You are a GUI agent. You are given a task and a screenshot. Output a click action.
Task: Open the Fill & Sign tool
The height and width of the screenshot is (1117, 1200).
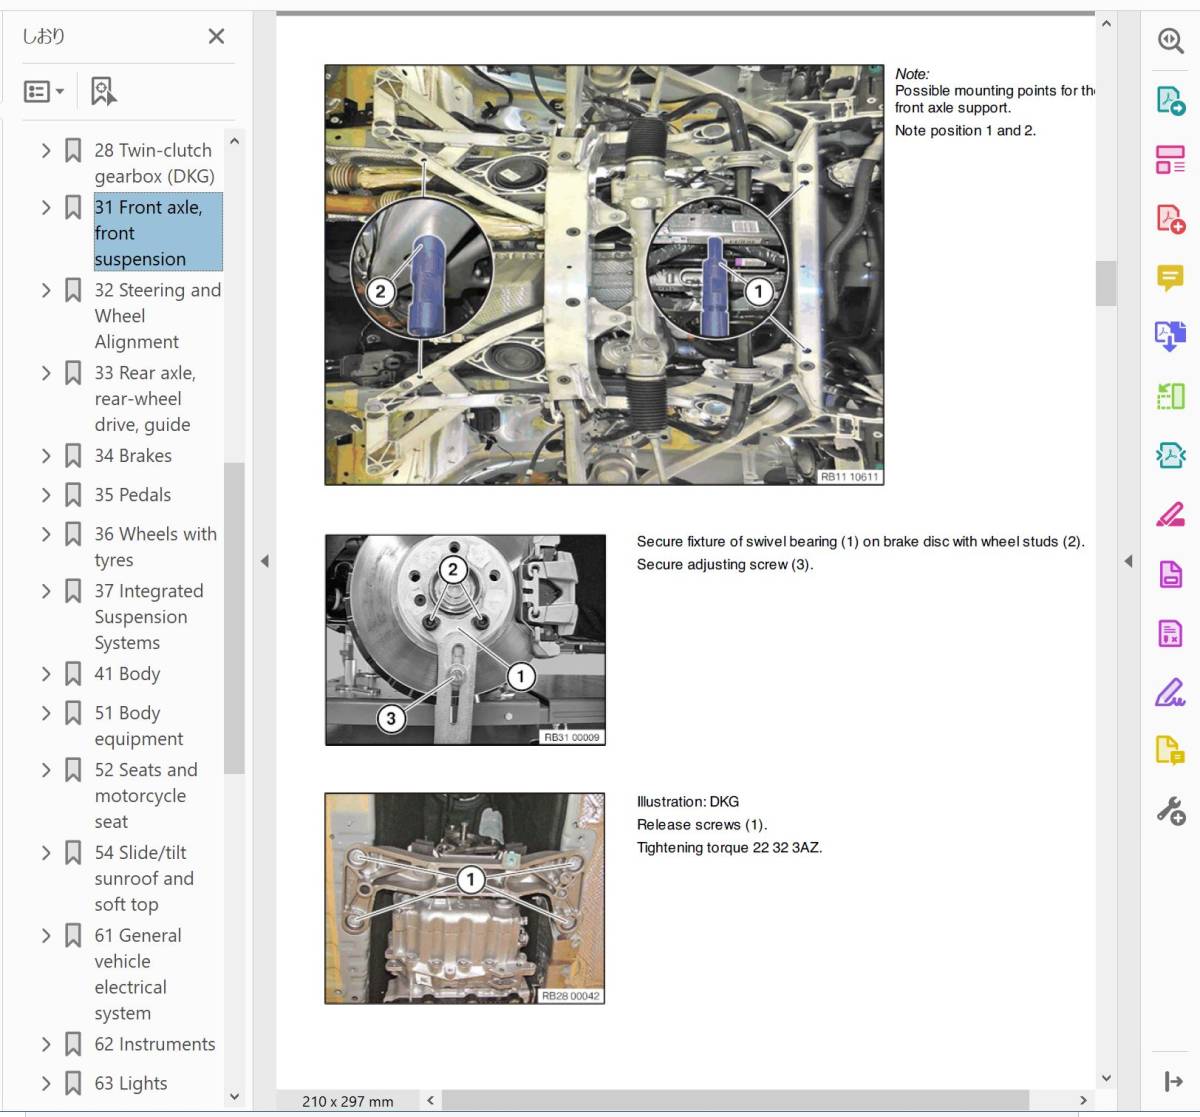(1170, 692)
